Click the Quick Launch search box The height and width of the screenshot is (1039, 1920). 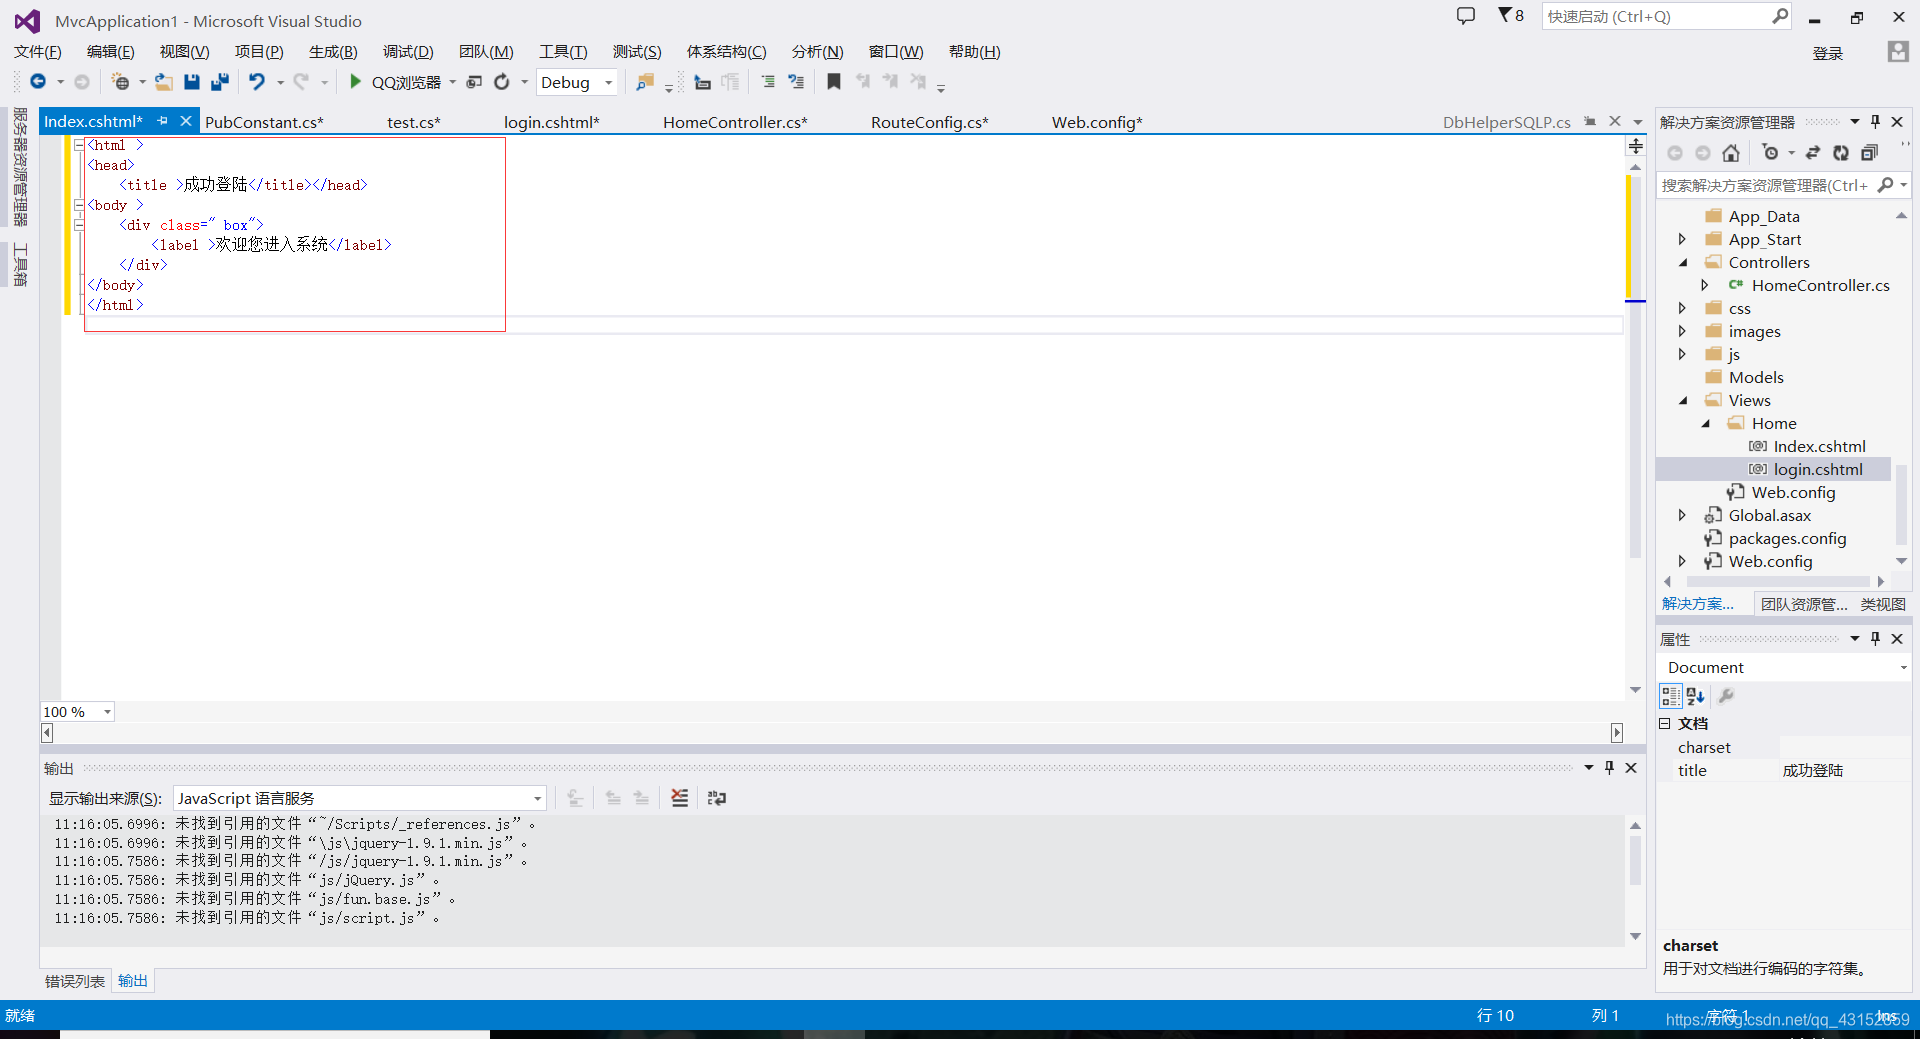(1667, 16)
